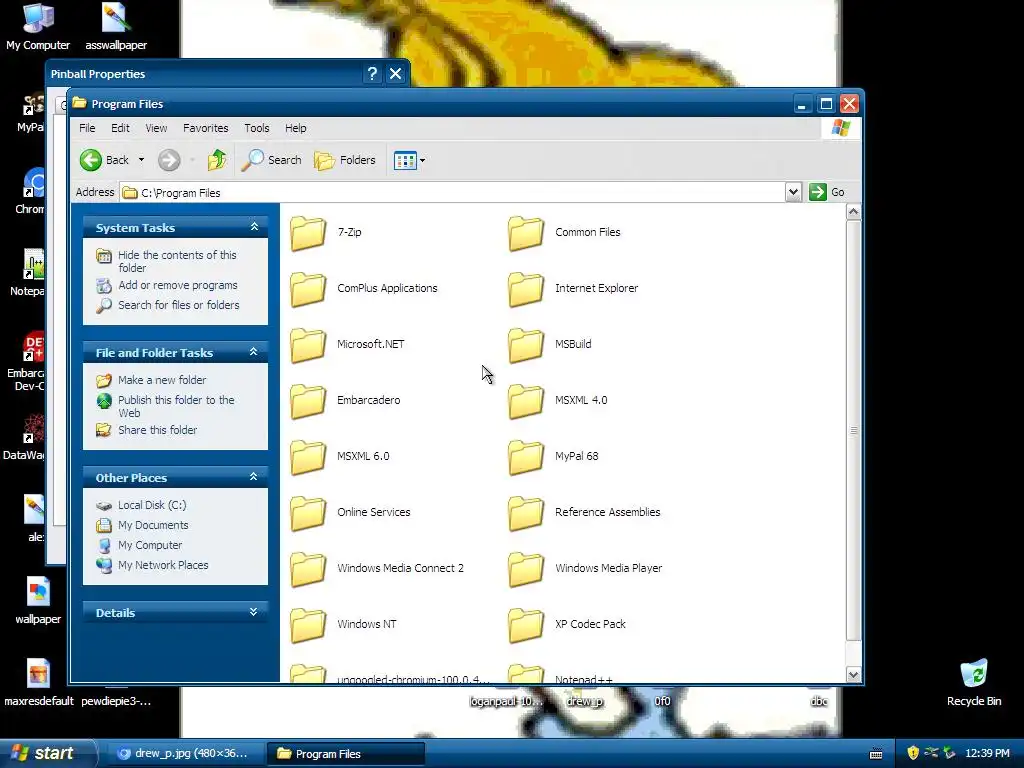Select the Reference Assemblies folder icon

click(x=526, y=513)
